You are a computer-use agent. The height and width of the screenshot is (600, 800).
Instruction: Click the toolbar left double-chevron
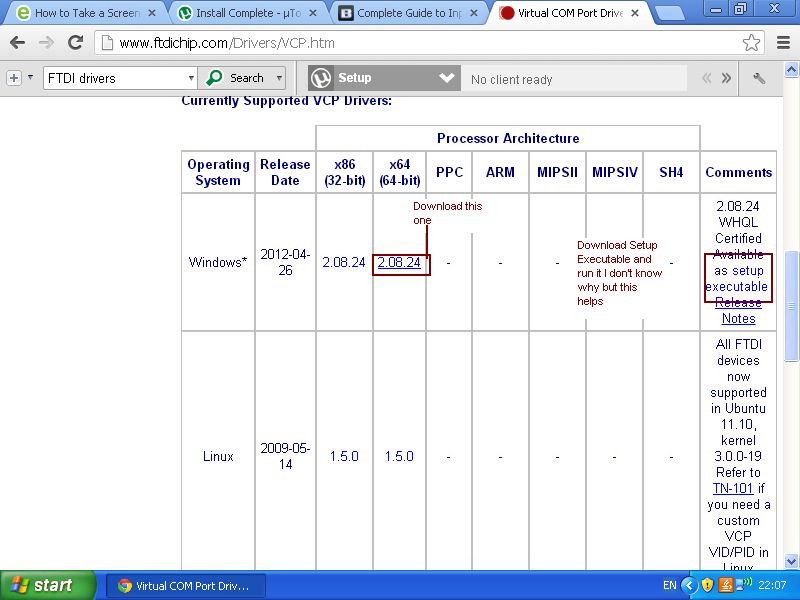(707, 78)
